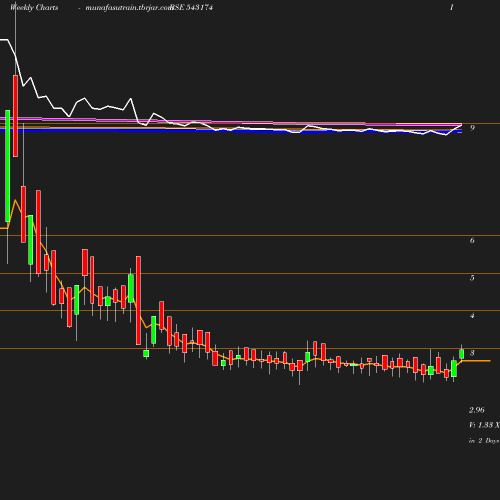Click the price axis label "4"
The width and height of the screenshot is (500, 500).
pos(472,315)
